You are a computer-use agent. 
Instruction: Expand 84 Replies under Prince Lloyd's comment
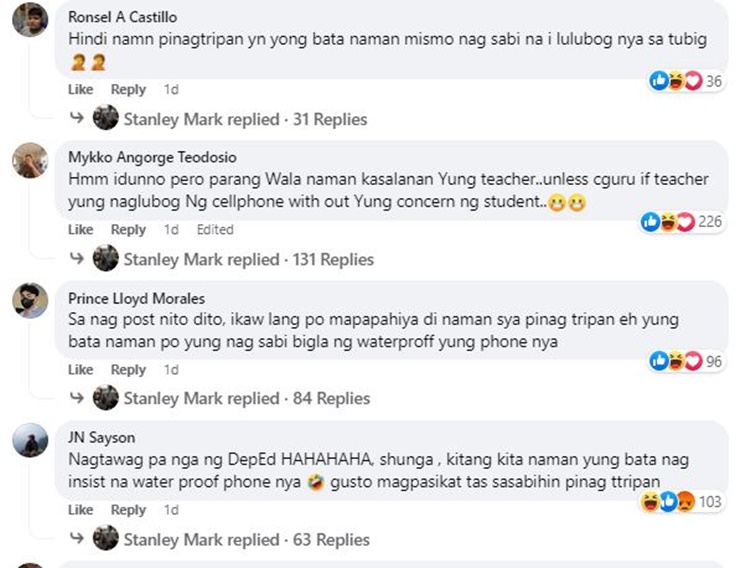[x=331, y=398]
